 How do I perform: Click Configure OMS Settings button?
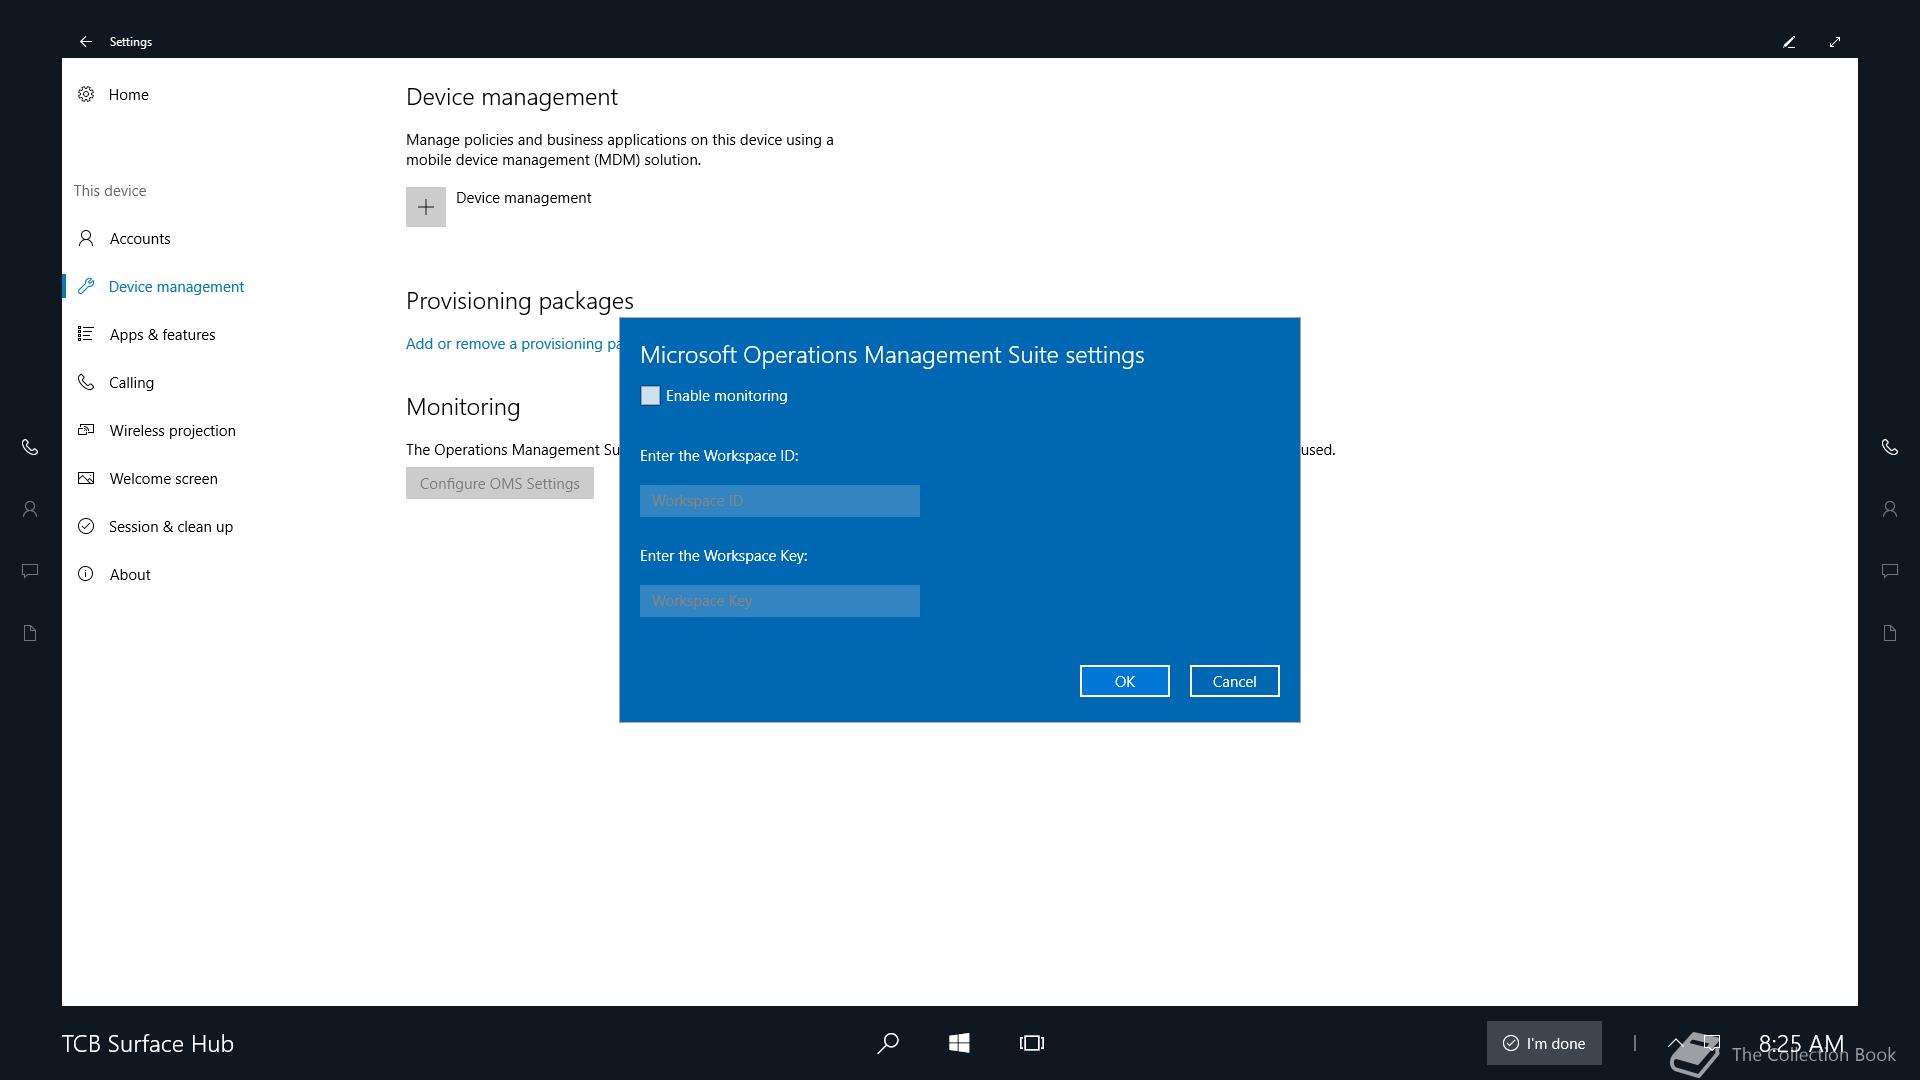(x=500, y=483)
